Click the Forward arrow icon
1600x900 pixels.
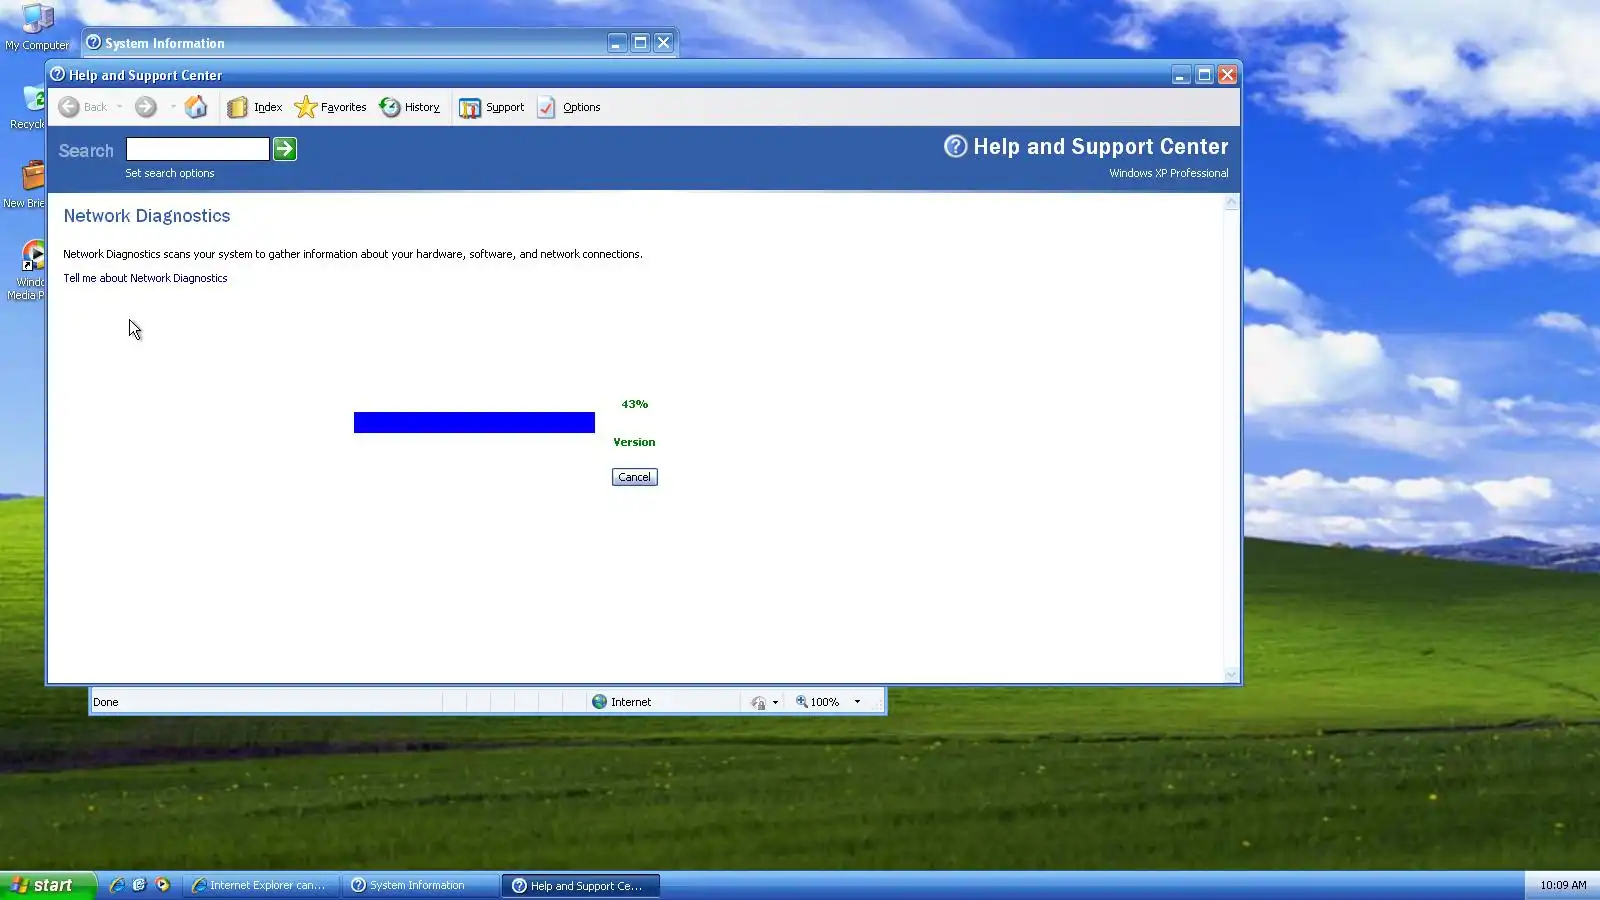coord(146,107)
